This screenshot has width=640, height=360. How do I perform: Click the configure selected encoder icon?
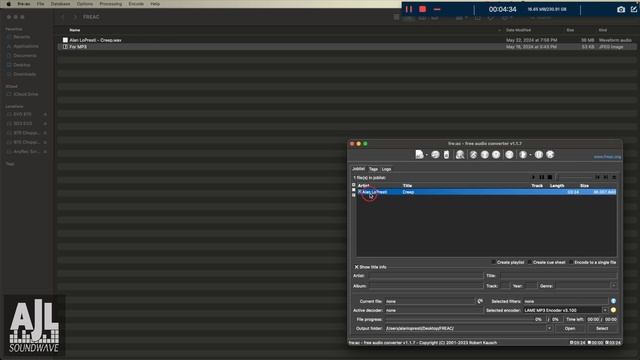point(613,310)
